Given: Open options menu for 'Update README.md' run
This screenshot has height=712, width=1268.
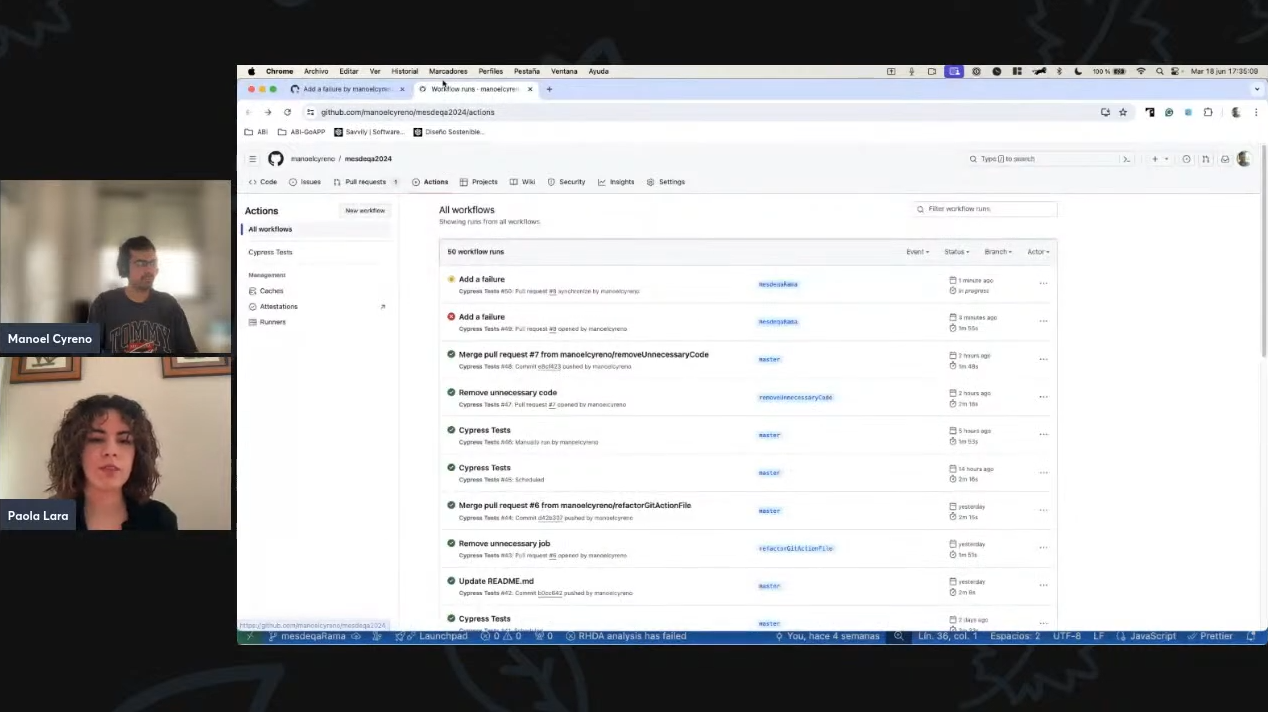Looking at the screenshot, I should point(1043,586).
